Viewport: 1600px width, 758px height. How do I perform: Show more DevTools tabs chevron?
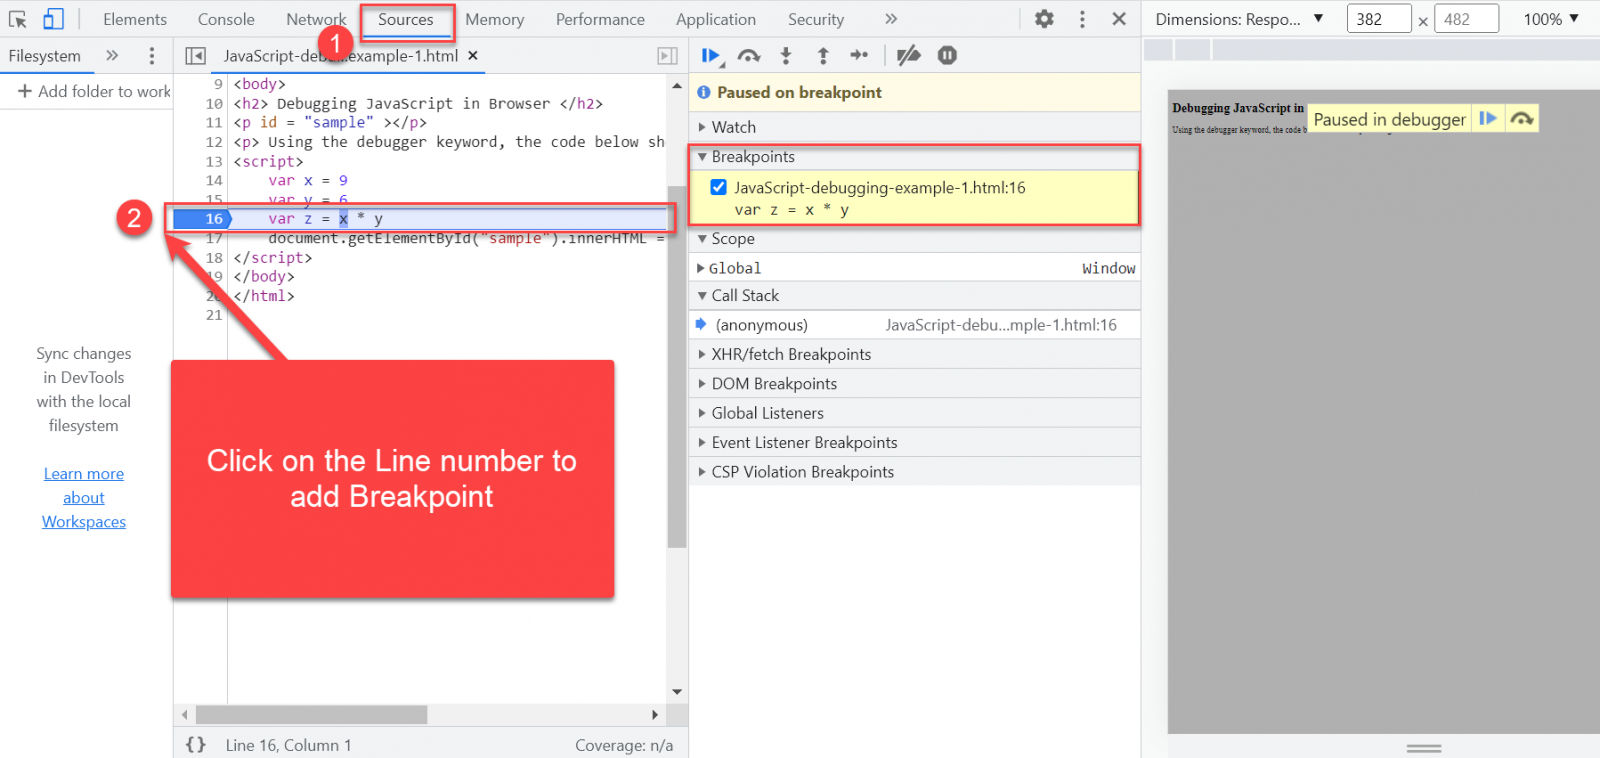[x=891, y=19]
